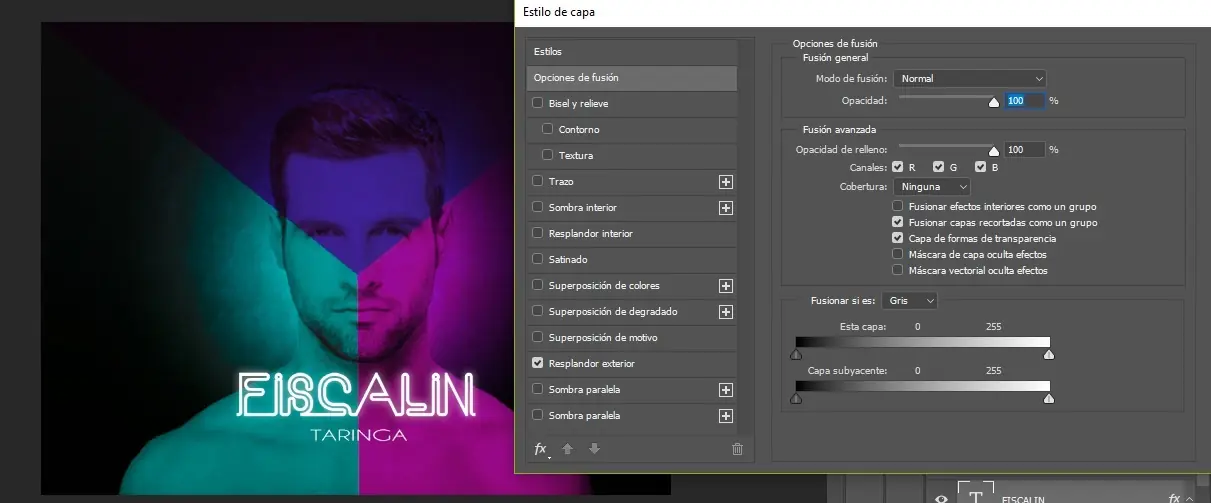This screenshot has width=1211, height=503.
Task: Click the Satinado effect label
Action: (x=568, y=259)
